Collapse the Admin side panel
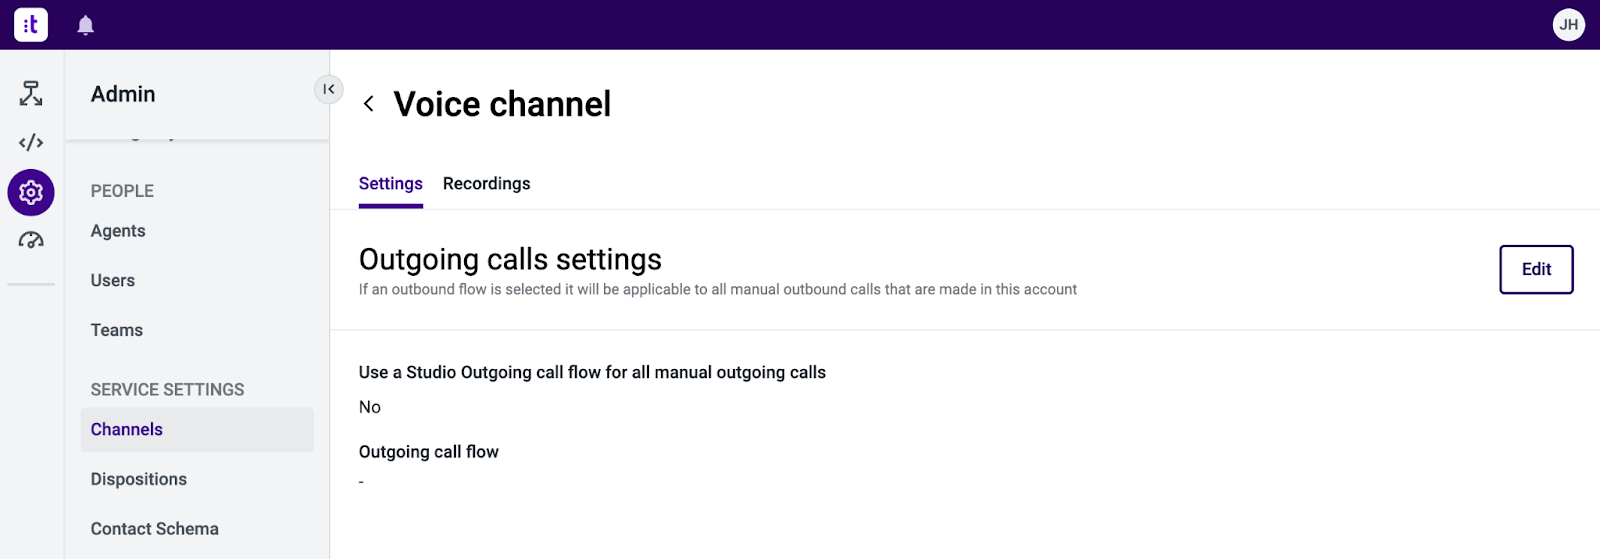The image size is (1600, 559). coord(329,89)
